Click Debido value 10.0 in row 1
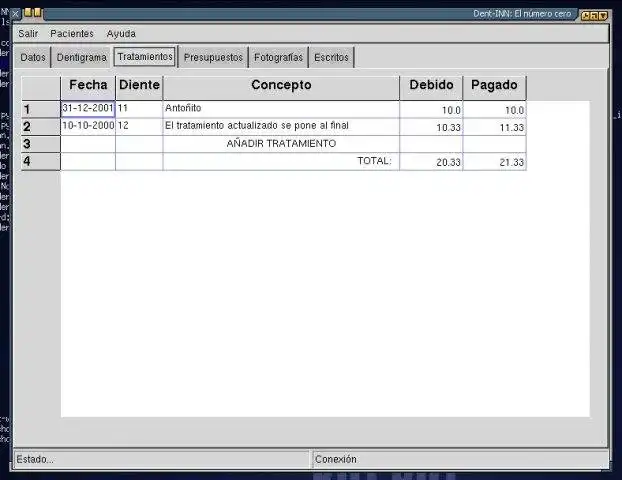This screenshot has width=622, height=480. click(431, 110)
